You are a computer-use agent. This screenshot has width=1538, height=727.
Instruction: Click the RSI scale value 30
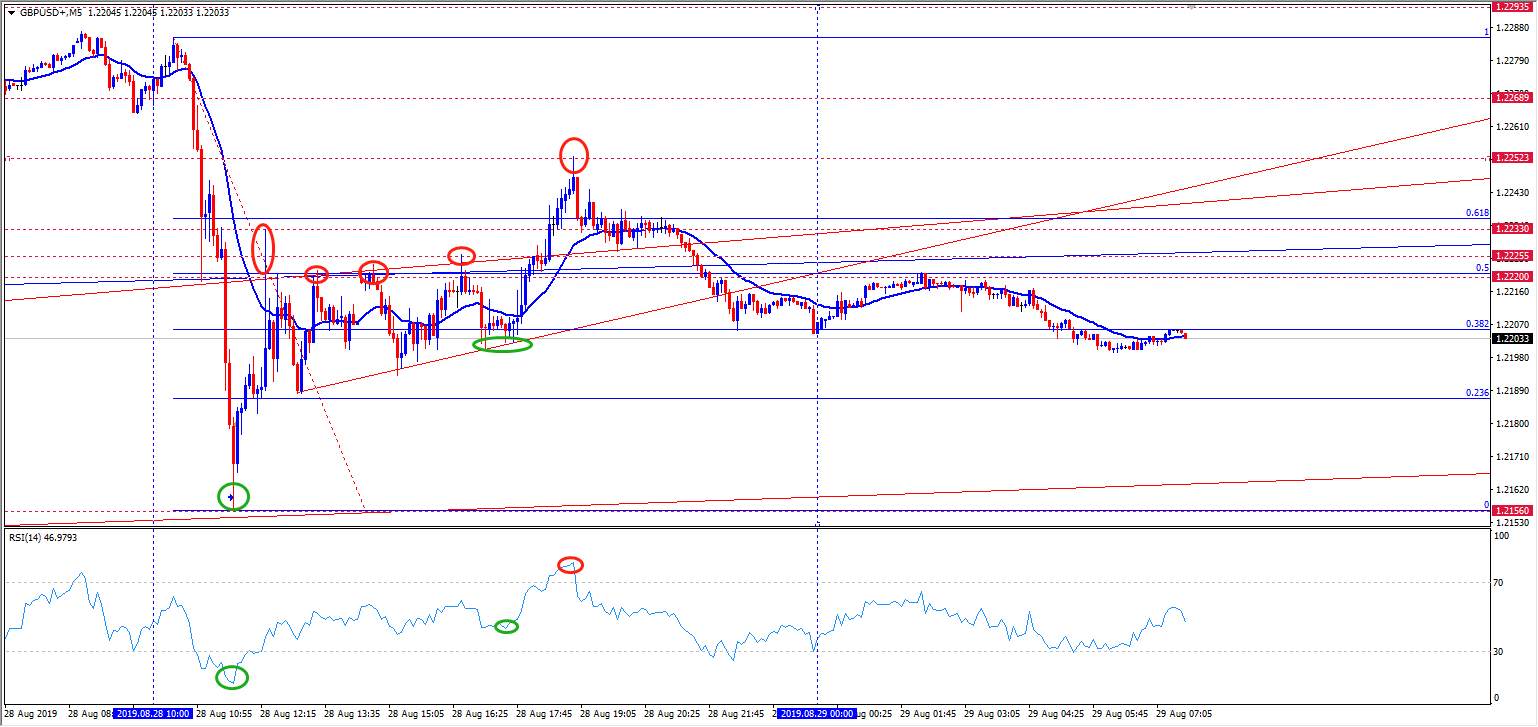[x=1499, y=652]
